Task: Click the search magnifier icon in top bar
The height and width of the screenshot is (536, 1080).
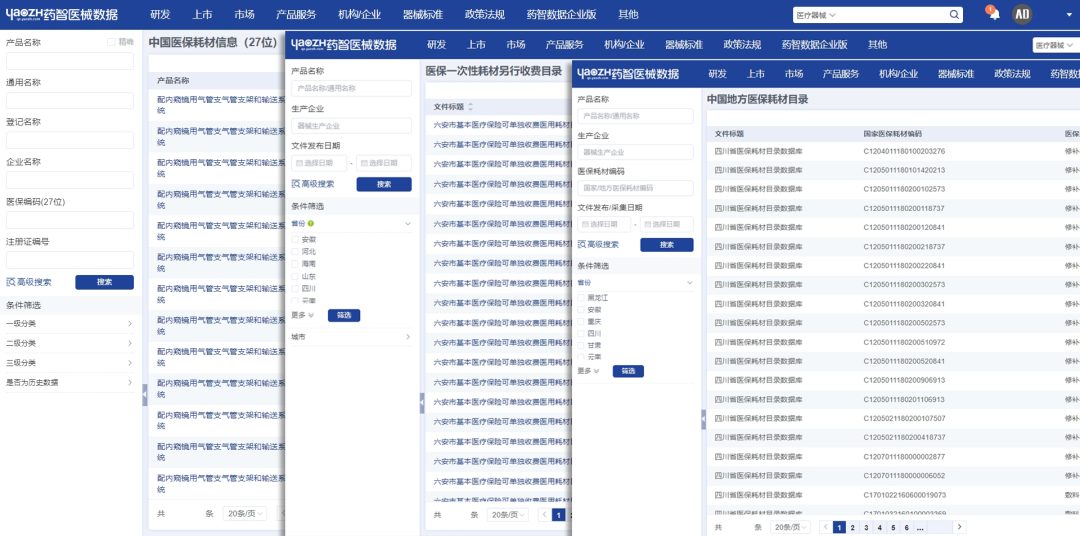Action: pos(955,14)
